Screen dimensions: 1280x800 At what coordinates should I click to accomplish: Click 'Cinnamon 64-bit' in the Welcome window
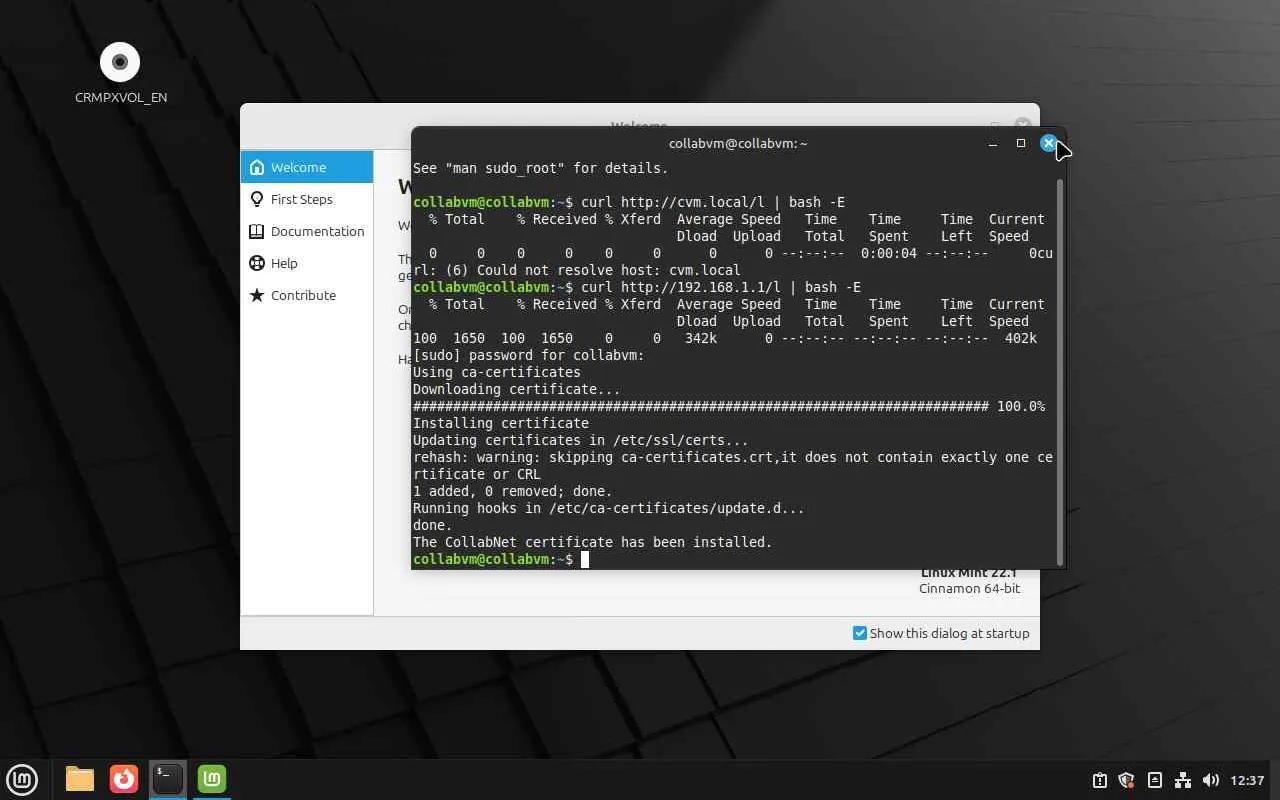pyautogui.click(x=970, y=589)
